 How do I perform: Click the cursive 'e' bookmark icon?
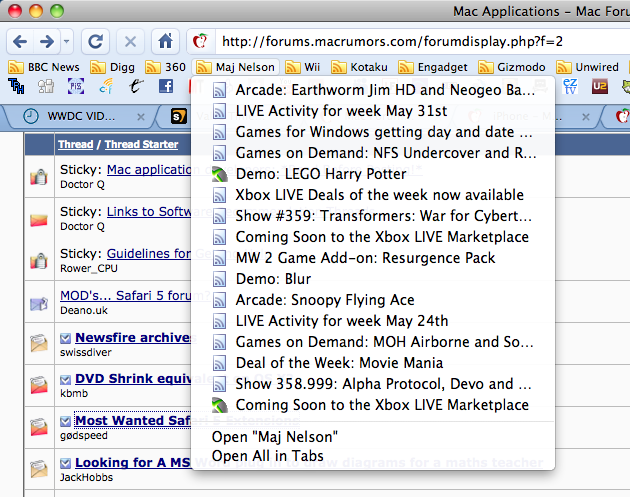point(136,86)
